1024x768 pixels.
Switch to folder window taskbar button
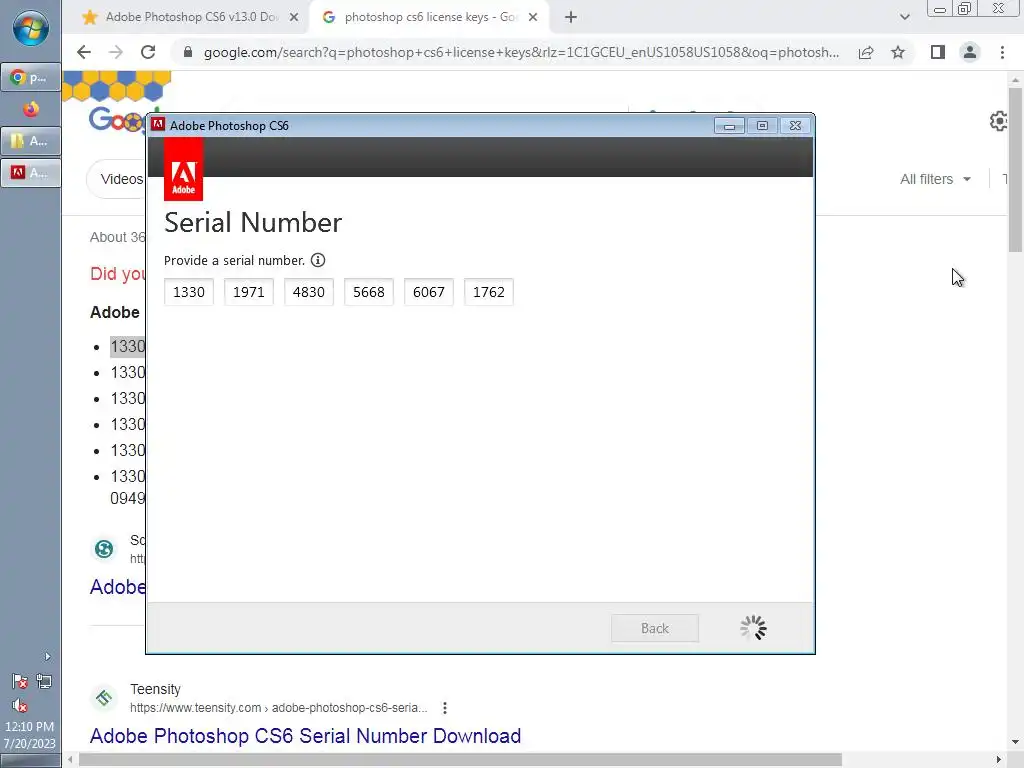coord(31,140)
